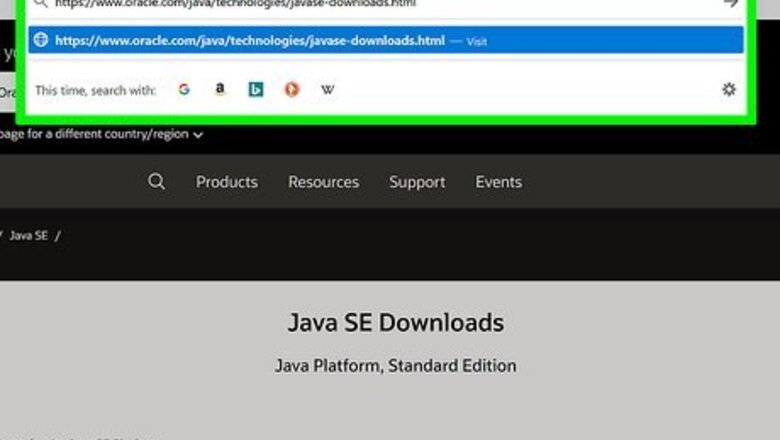Open the Products menu

[x=227, y=182]
